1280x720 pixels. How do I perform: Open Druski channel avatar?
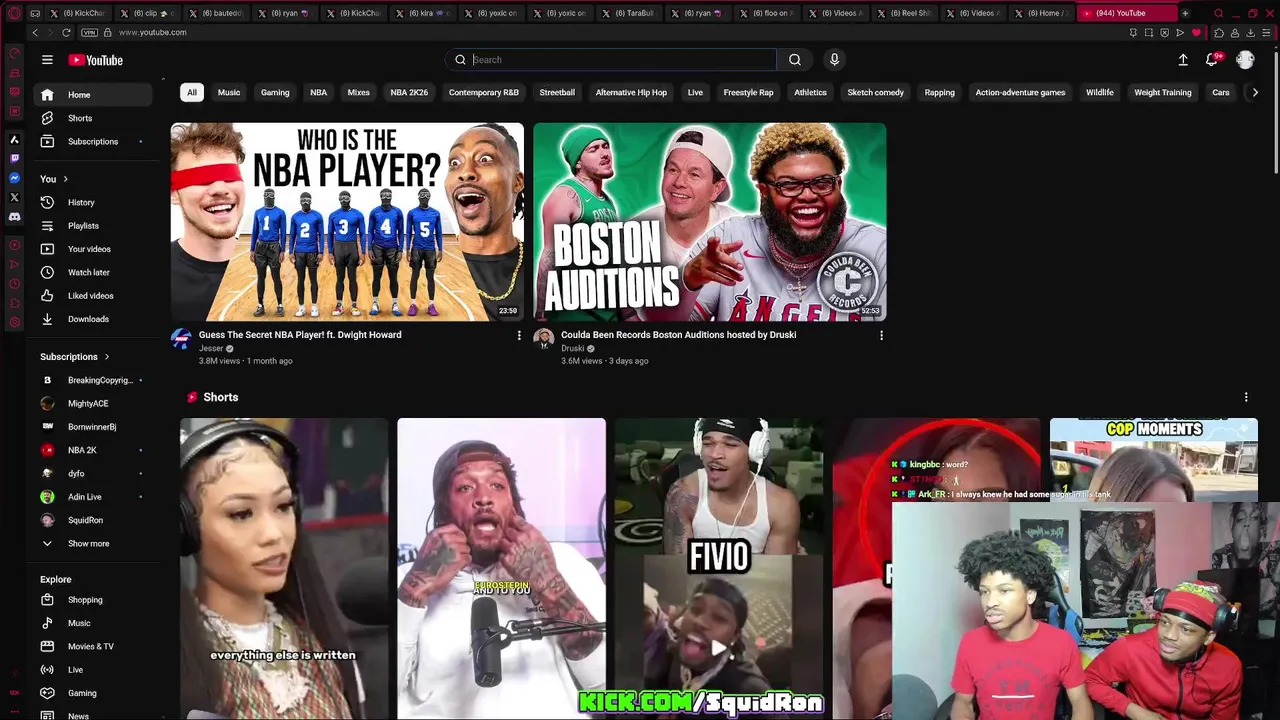pyautogui.click(x=543, y=339)
